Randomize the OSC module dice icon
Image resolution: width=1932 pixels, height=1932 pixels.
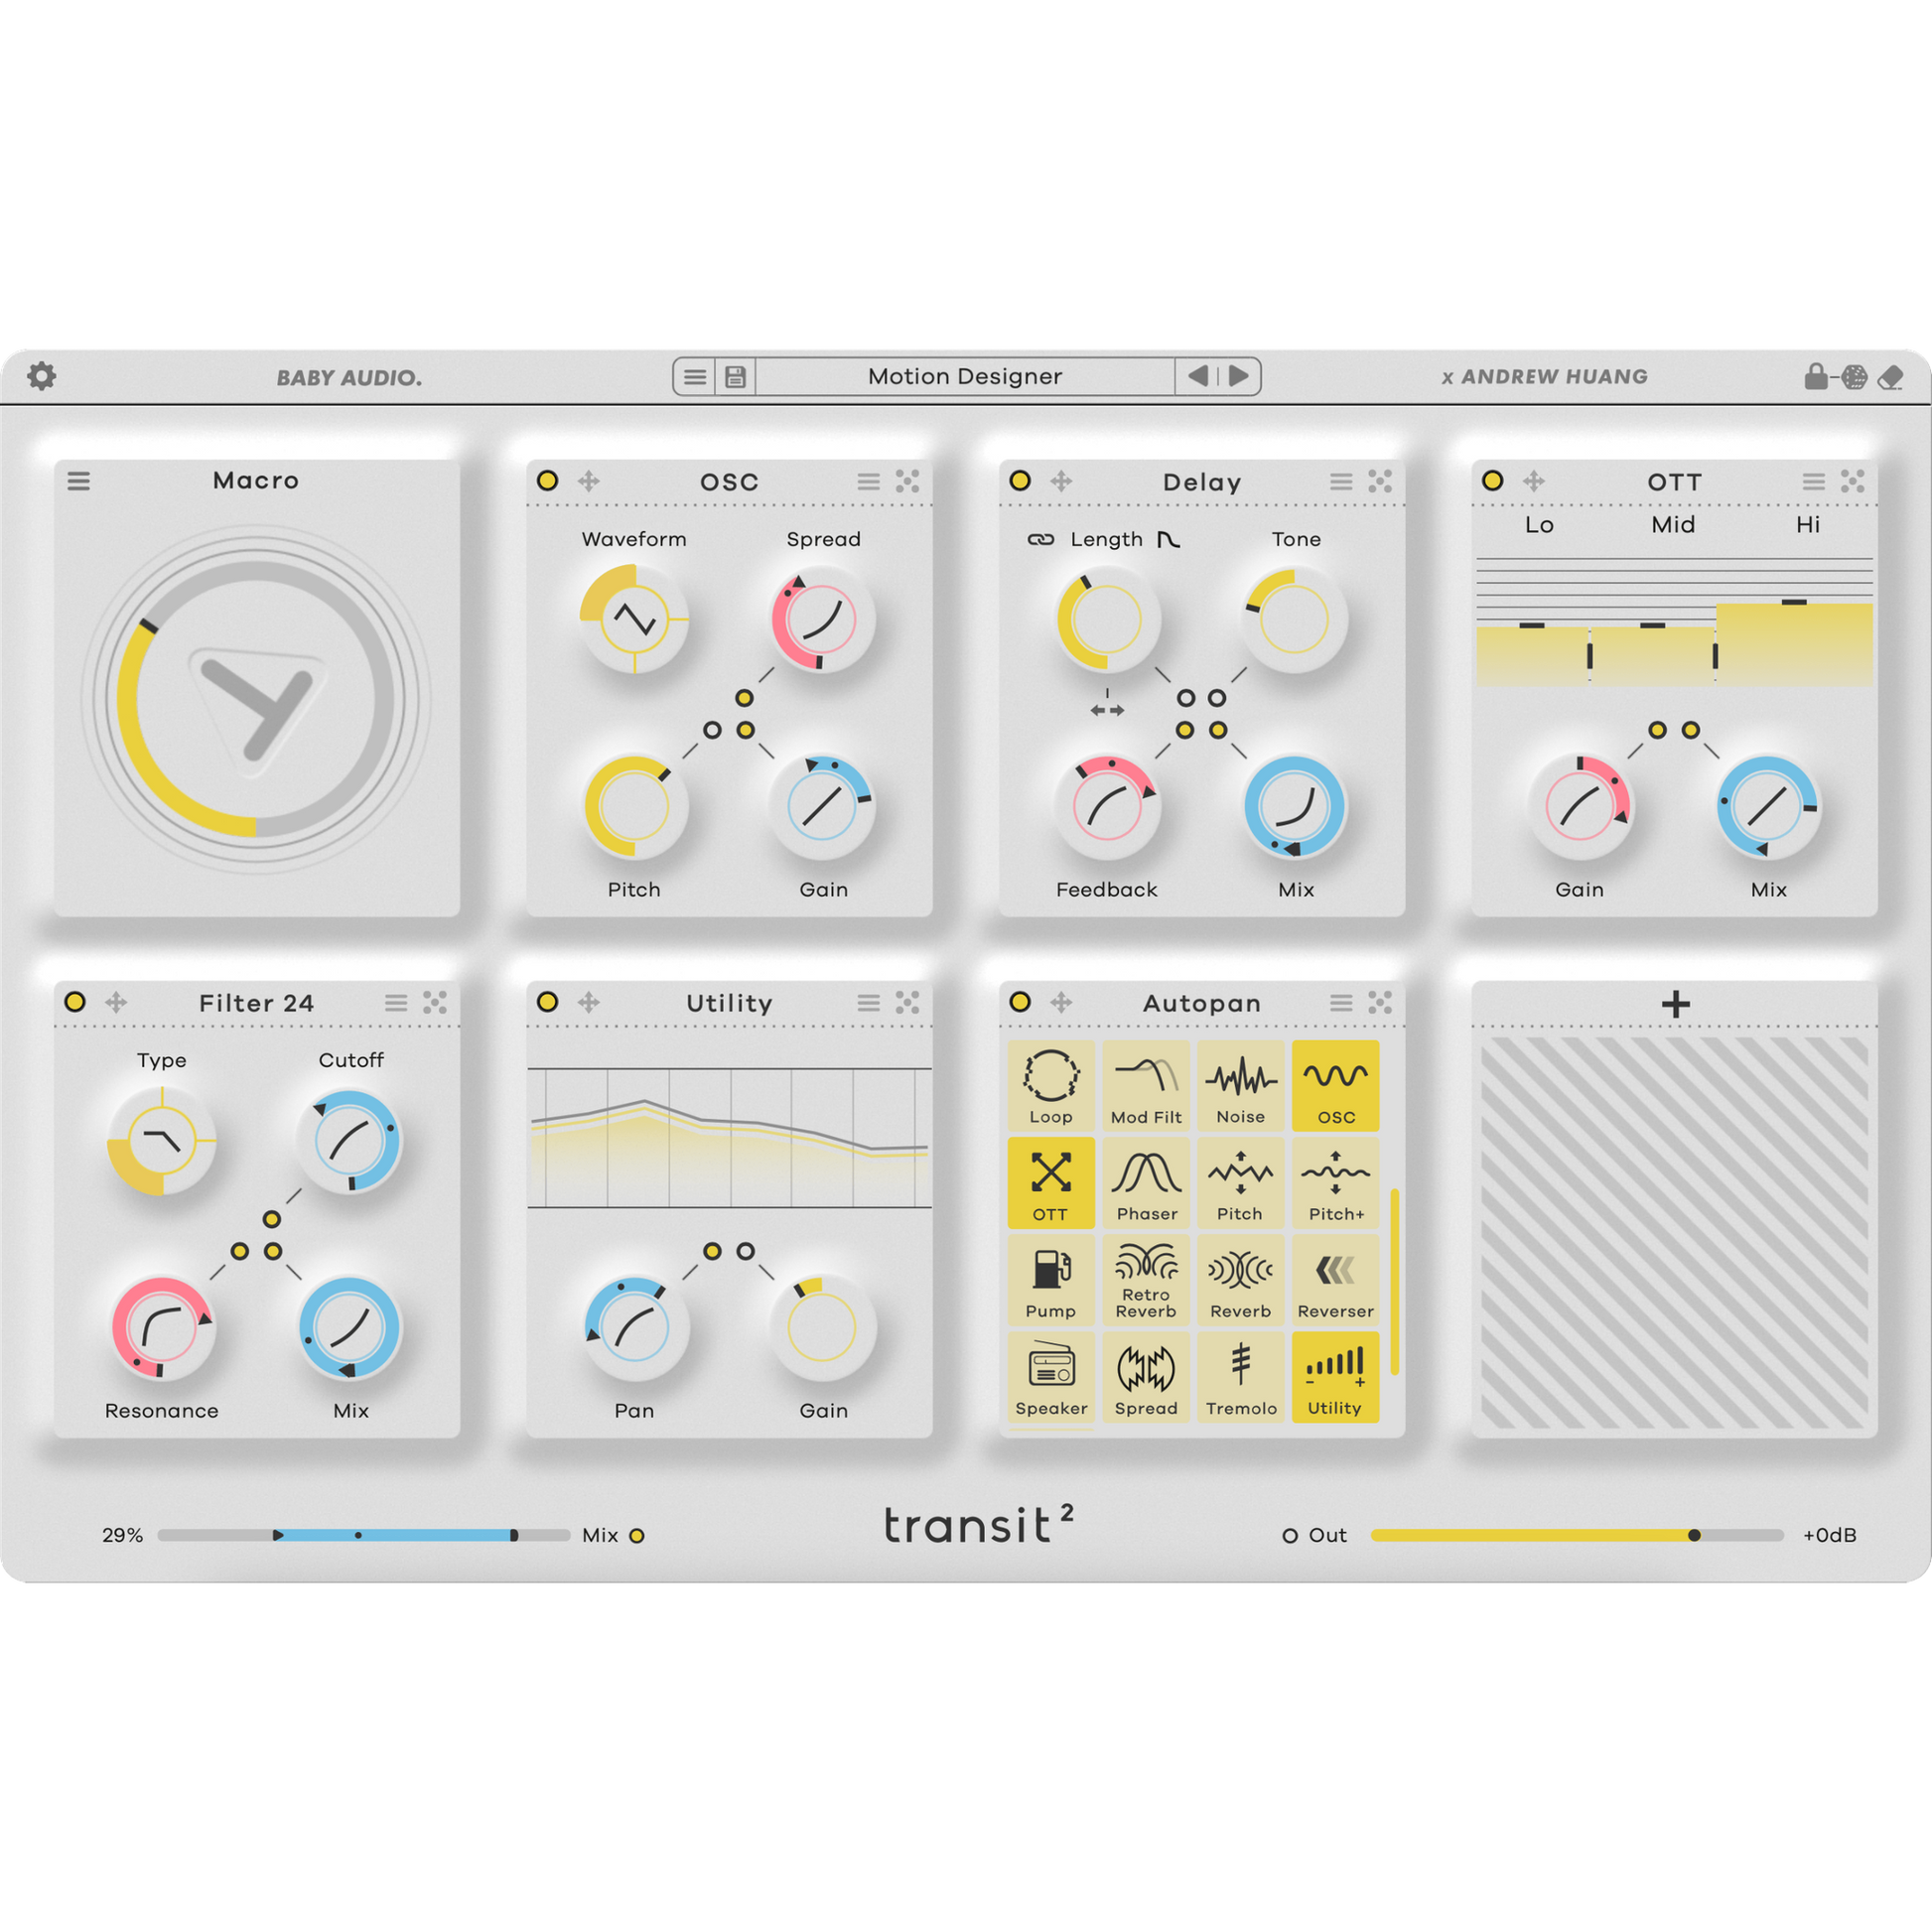[907, 482]
